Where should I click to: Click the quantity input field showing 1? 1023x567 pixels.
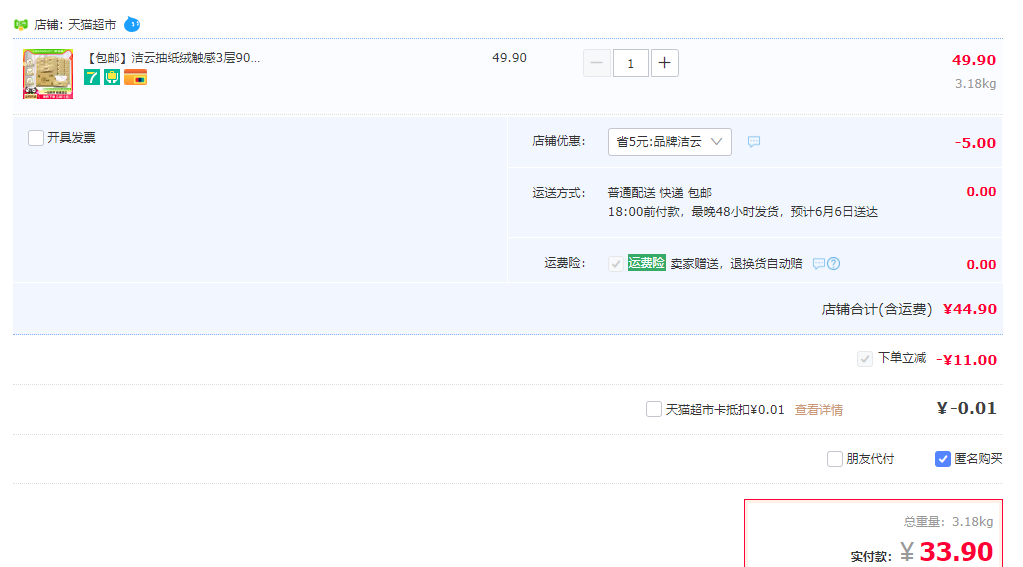pos(630,63)
